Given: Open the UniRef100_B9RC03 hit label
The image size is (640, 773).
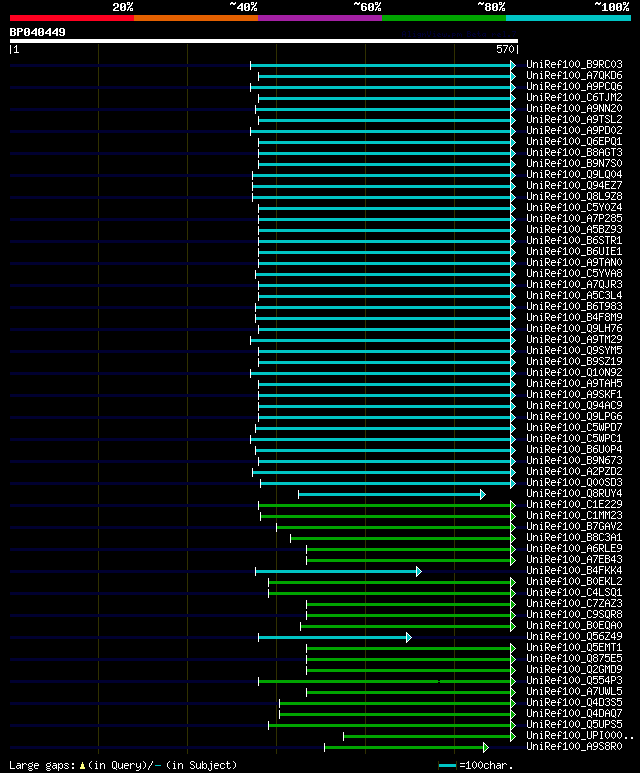Looking at the screenshot, I should point(574,65).
